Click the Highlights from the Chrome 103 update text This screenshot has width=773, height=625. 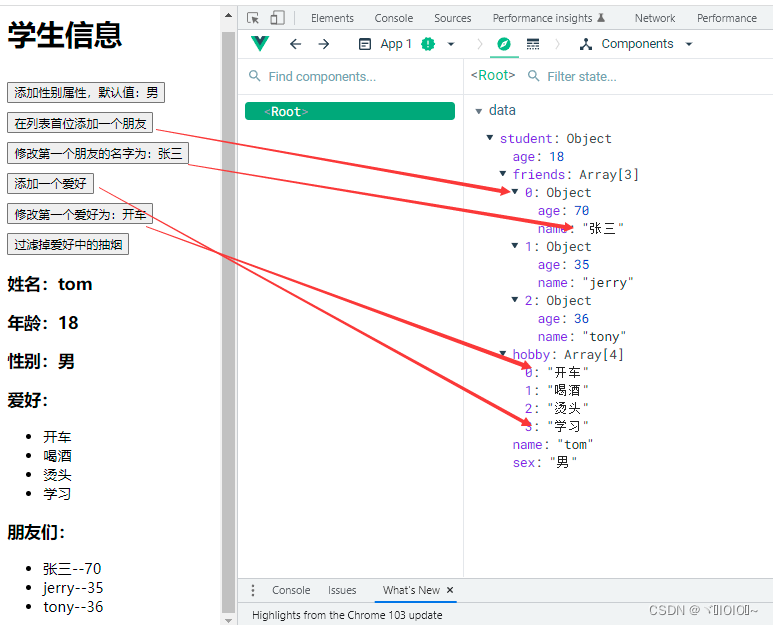click(347, 615)
